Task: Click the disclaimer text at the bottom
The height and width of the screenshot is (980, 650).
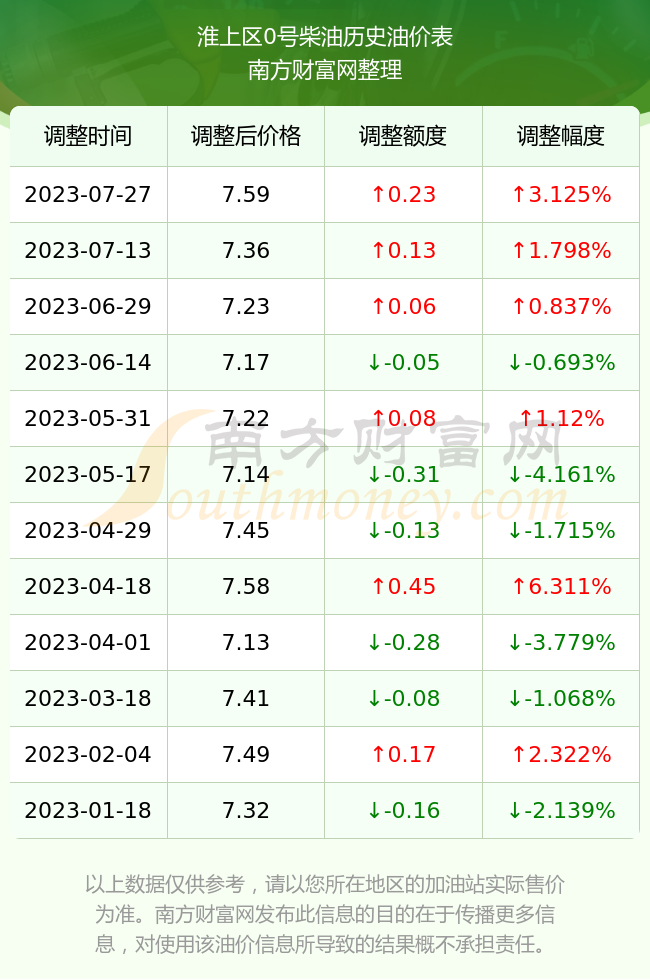Action: pyautogui.click(x=325, y=914)
